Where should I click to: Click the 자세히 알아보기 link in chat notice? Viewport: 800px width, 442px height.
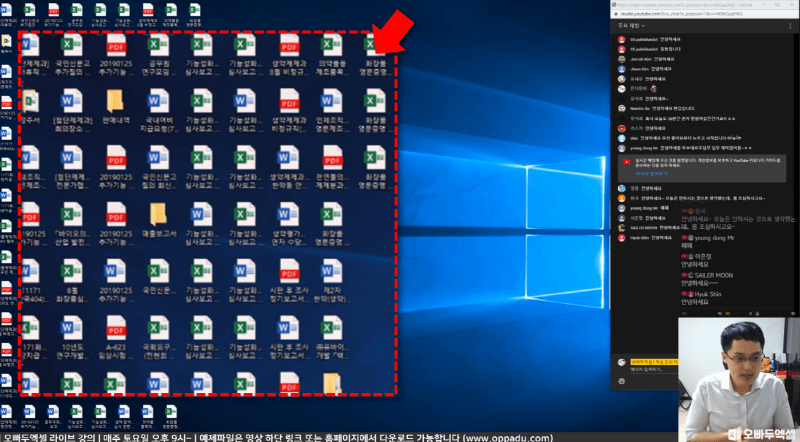click(643, 172)
